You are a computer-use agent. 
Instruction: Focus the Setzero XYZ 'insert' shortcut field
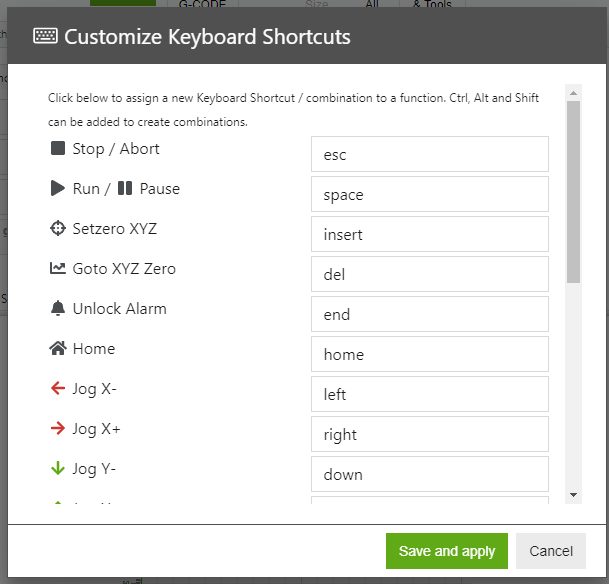pyautogui.click(x=429, y=234)
